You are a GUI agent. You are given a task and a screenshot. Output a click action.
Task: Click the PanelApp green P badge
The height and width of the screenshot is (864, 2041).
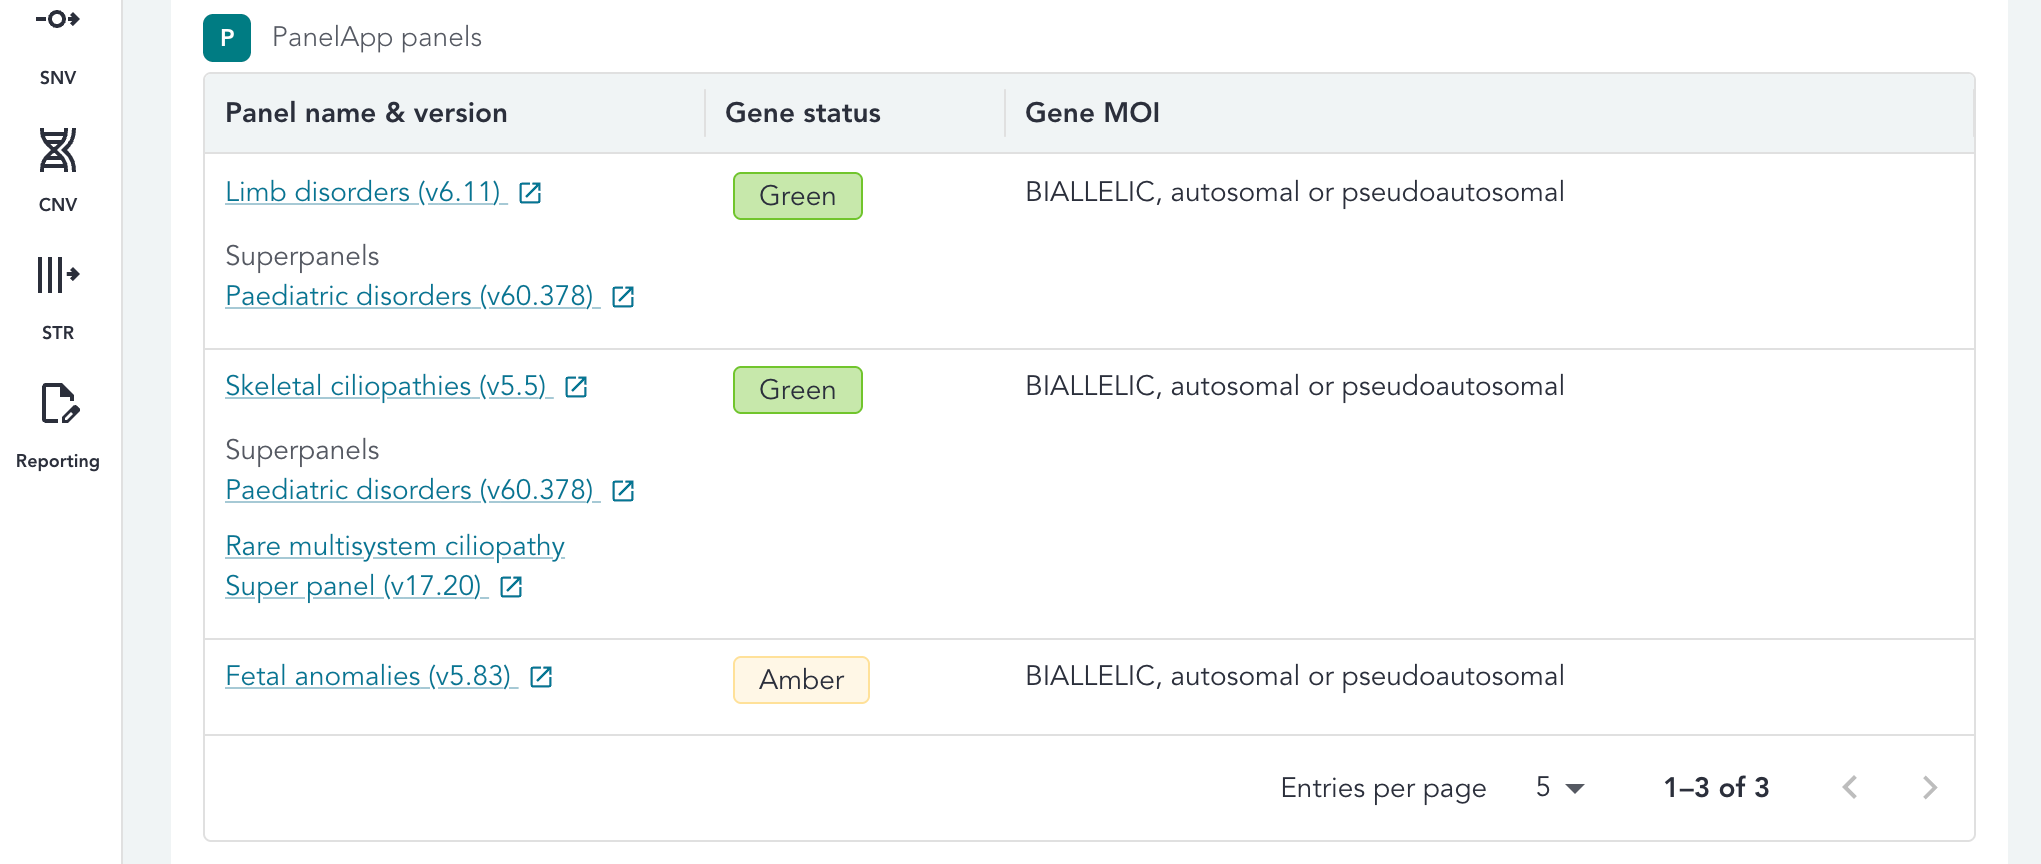(227, 38)
